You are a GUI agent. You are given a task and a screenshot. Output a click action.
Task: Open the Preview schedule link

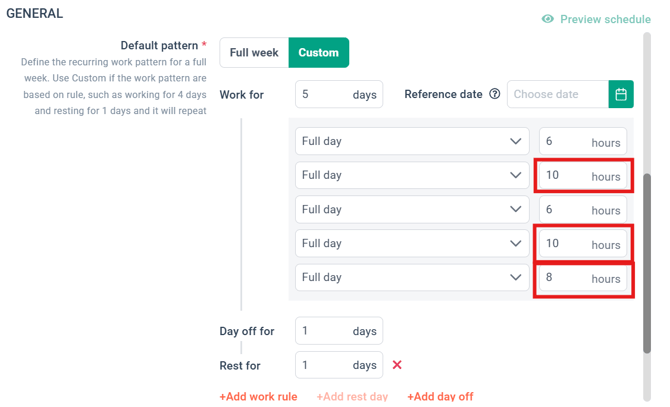[x=605, y=19]
